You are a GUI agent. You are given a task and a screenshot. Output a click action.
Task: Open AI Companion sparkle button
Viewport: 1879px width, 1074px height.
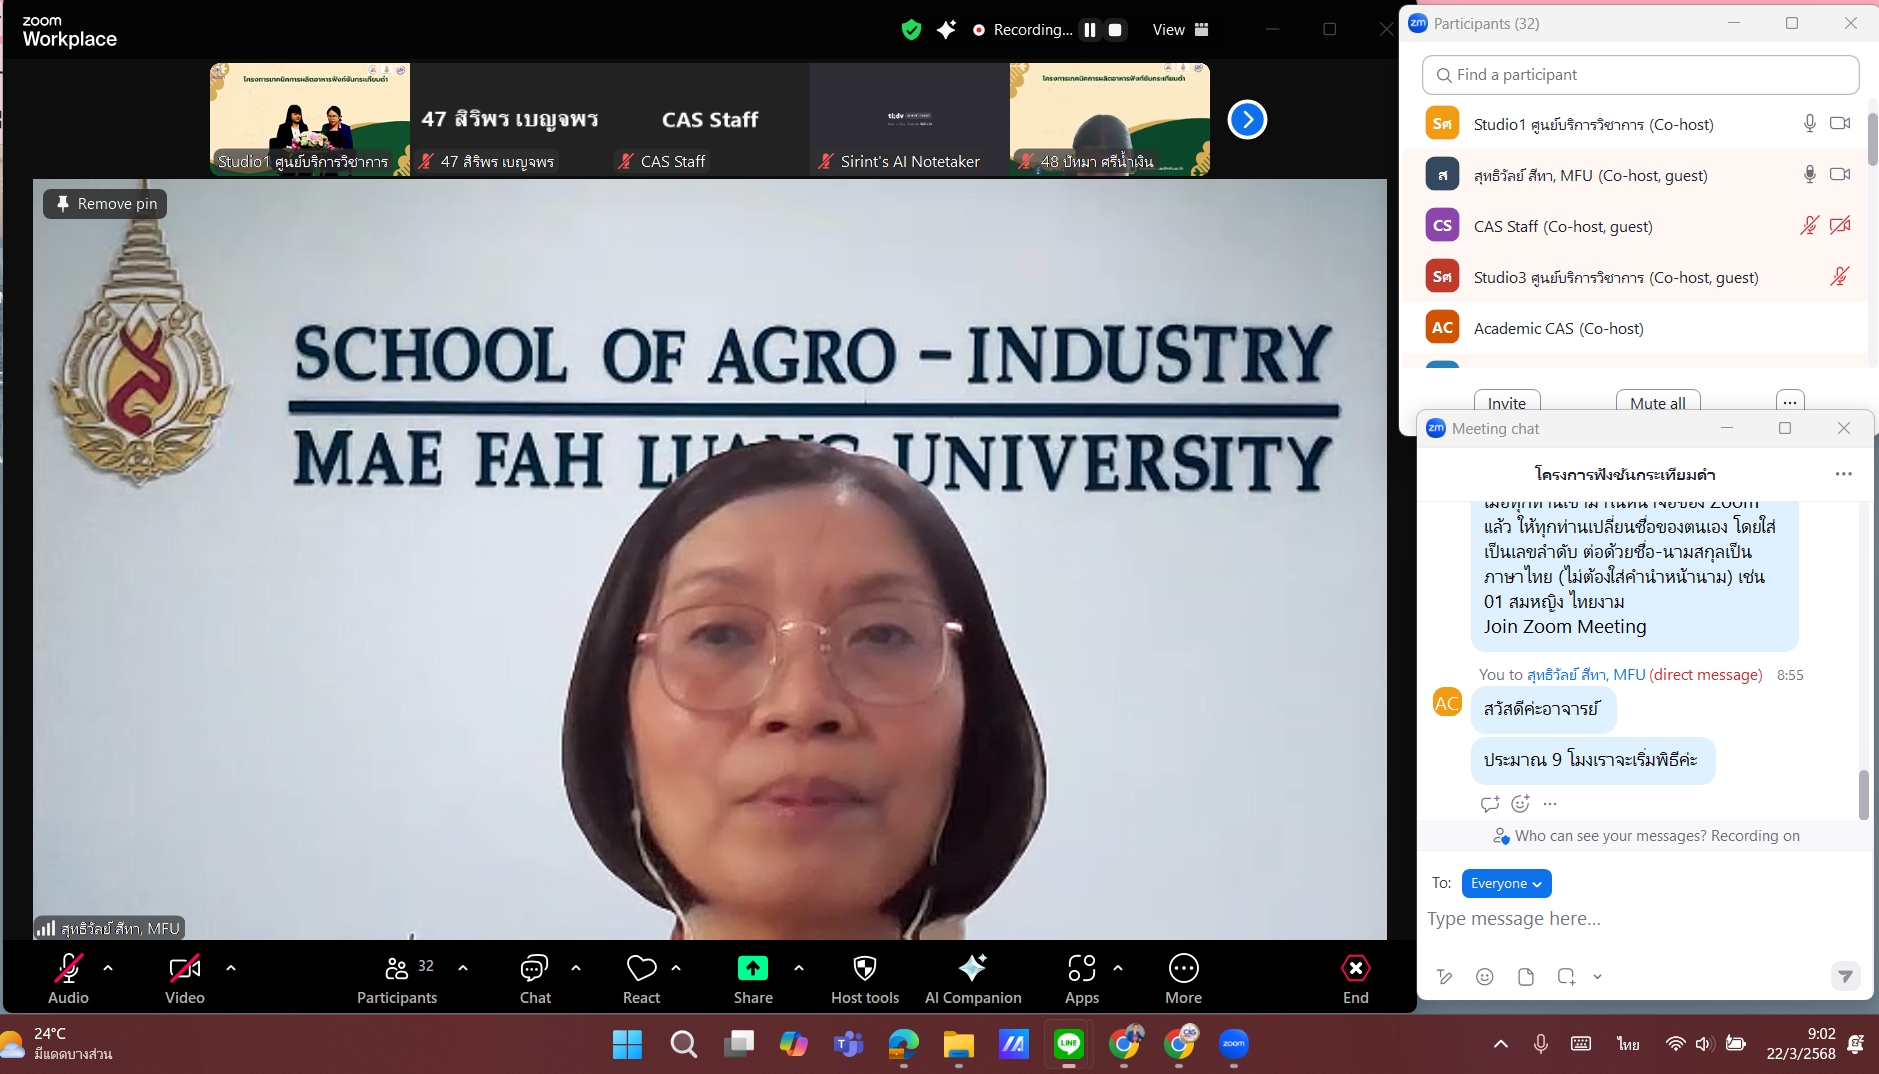click(x=973, y=978)
